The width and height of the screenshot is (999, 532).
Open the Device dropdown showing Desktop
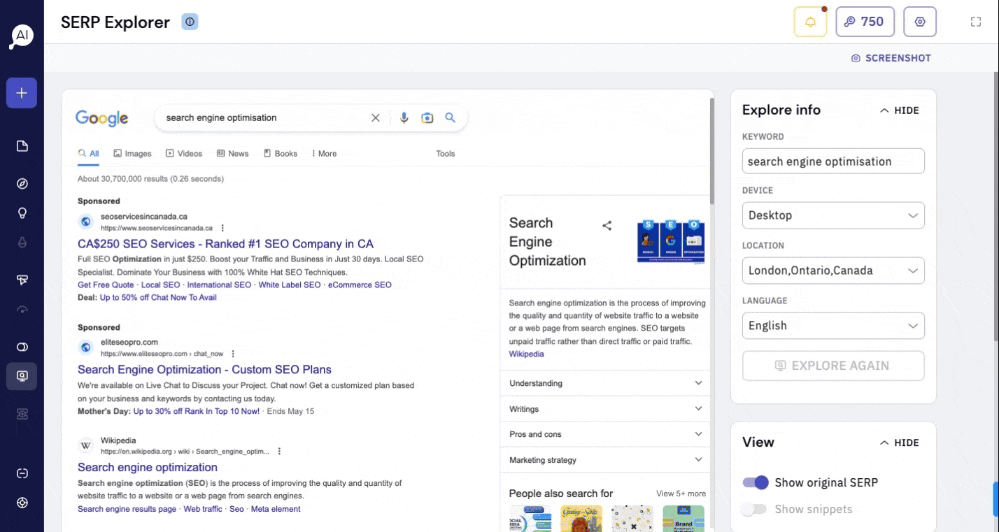pyautogui.click(x=833, y=215)
